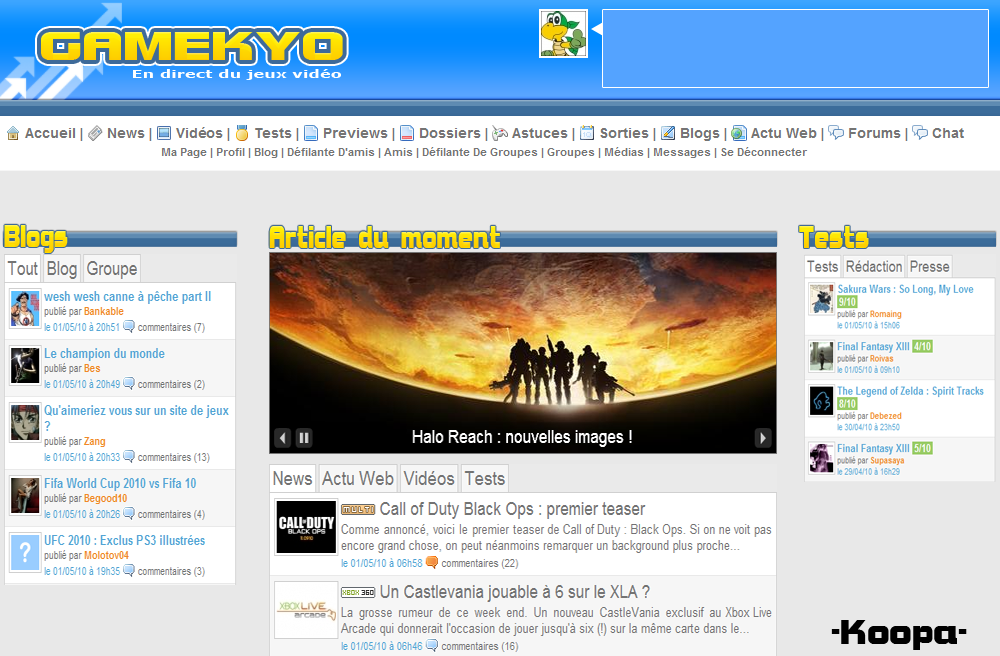Viewport: 1000px width, 656px height.
Task: Click the Dossiers document icon
Action: point(407,133)
